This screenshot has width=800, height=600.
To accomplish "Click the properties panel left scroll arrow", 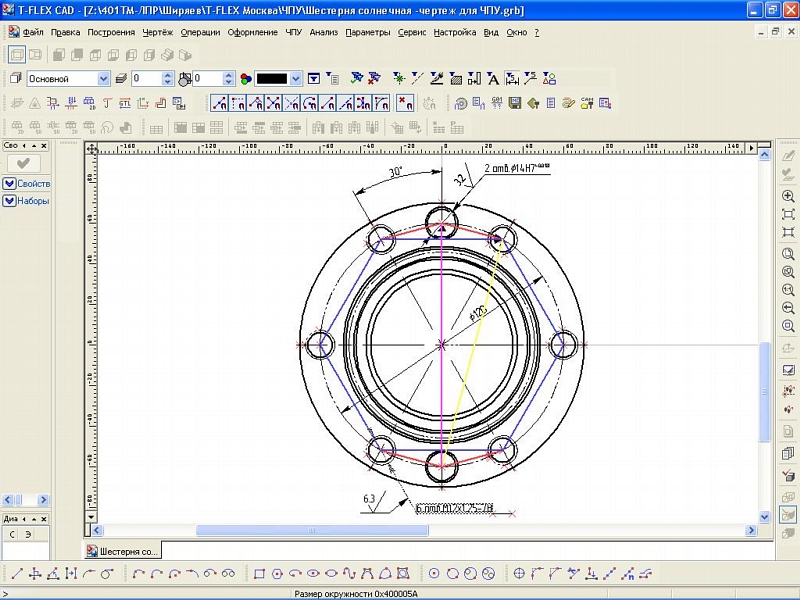I will tap(7, 500).
